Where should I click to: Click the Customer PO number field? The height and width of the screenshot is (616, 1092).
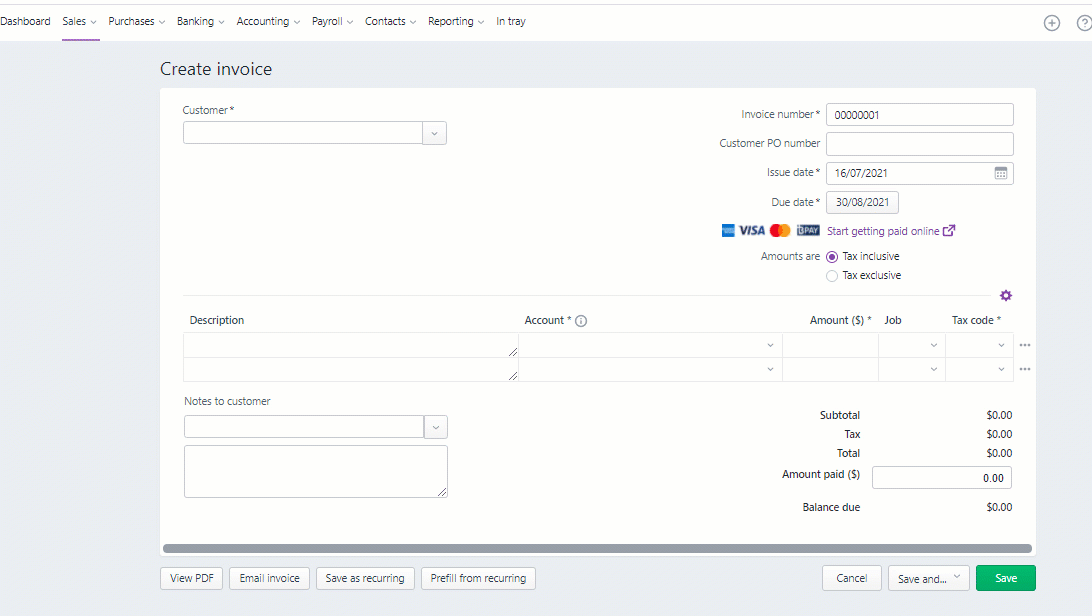pyautogui.click(x=919, y=144)
